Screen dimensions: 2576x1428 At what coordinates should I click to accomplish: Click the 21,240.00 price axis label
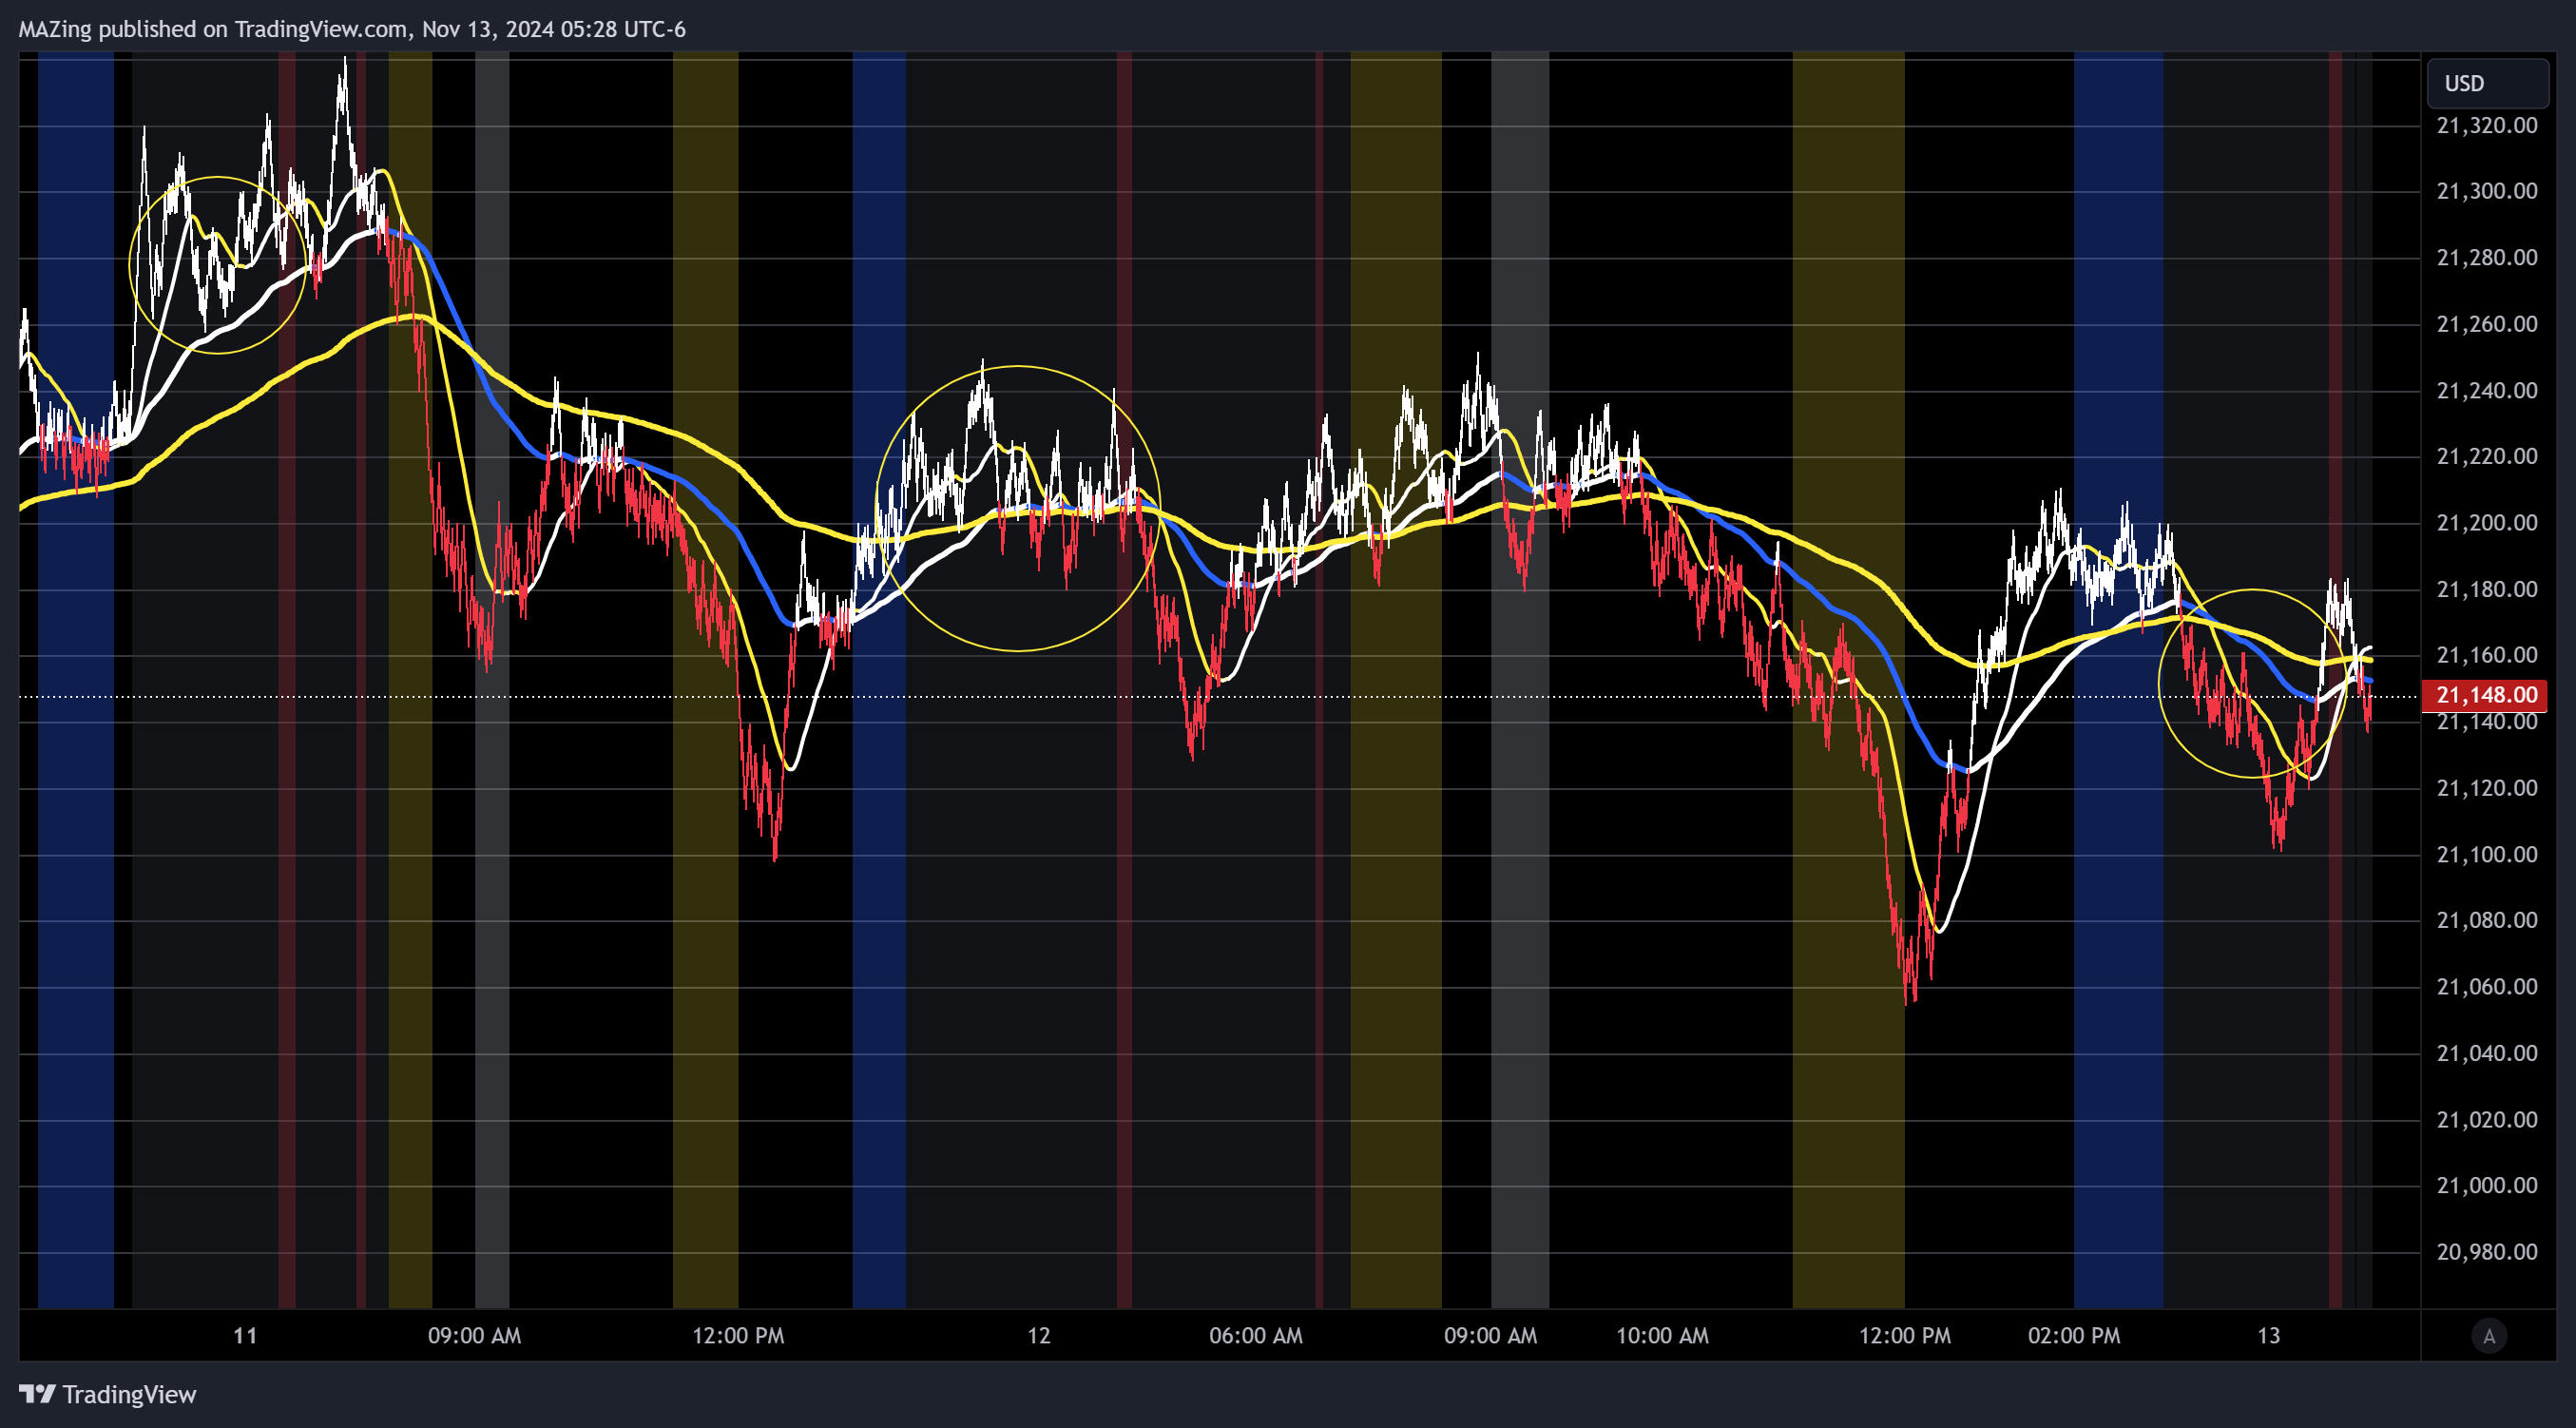point(2486,390)
